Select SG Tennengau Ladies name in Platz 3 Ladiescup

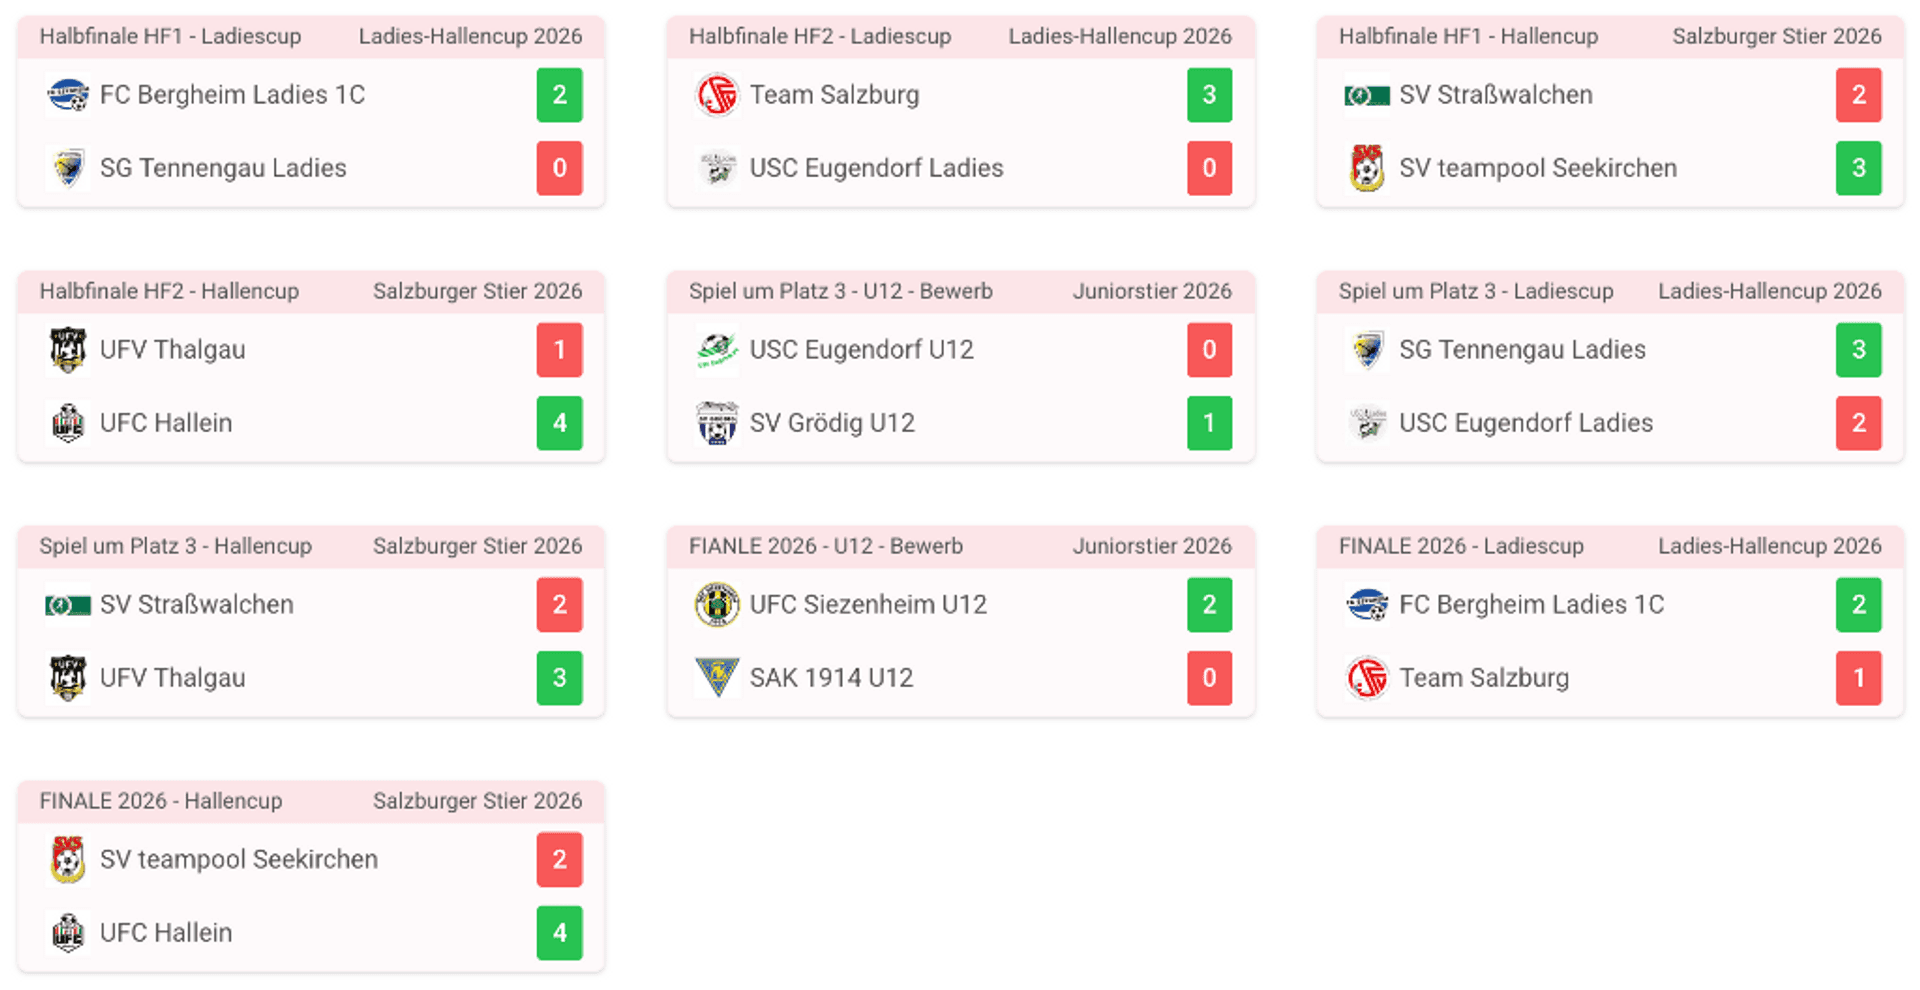pos(1522,350)
